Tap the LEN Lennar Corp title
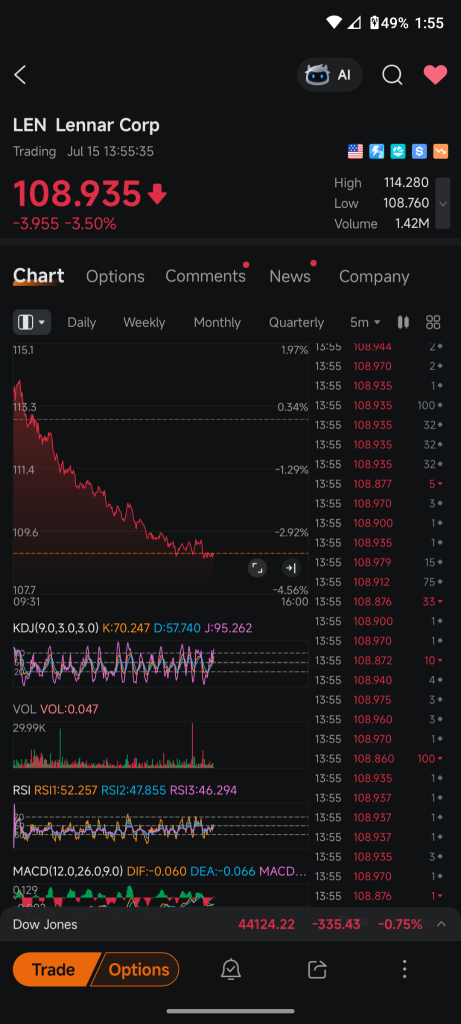The width and height of the screenshot is (461, 1024). click(x=86, y=125)
